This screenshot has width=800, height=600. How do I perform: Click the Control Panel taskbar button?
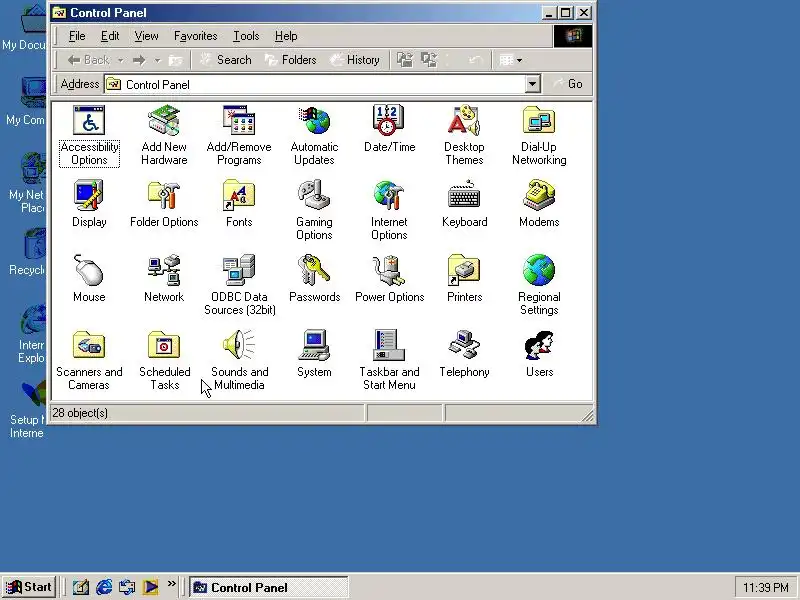(269, 587)
